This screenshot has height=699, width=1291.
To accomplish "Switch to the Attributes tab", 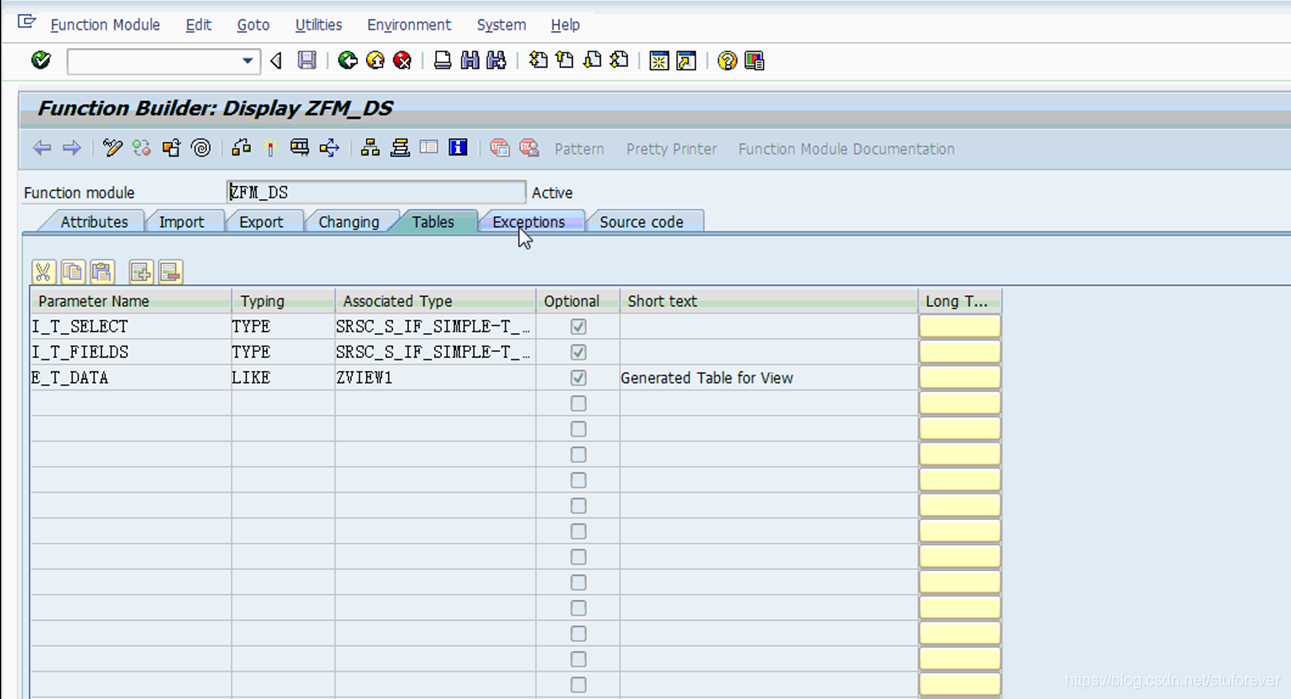I will tap(94, 222).
